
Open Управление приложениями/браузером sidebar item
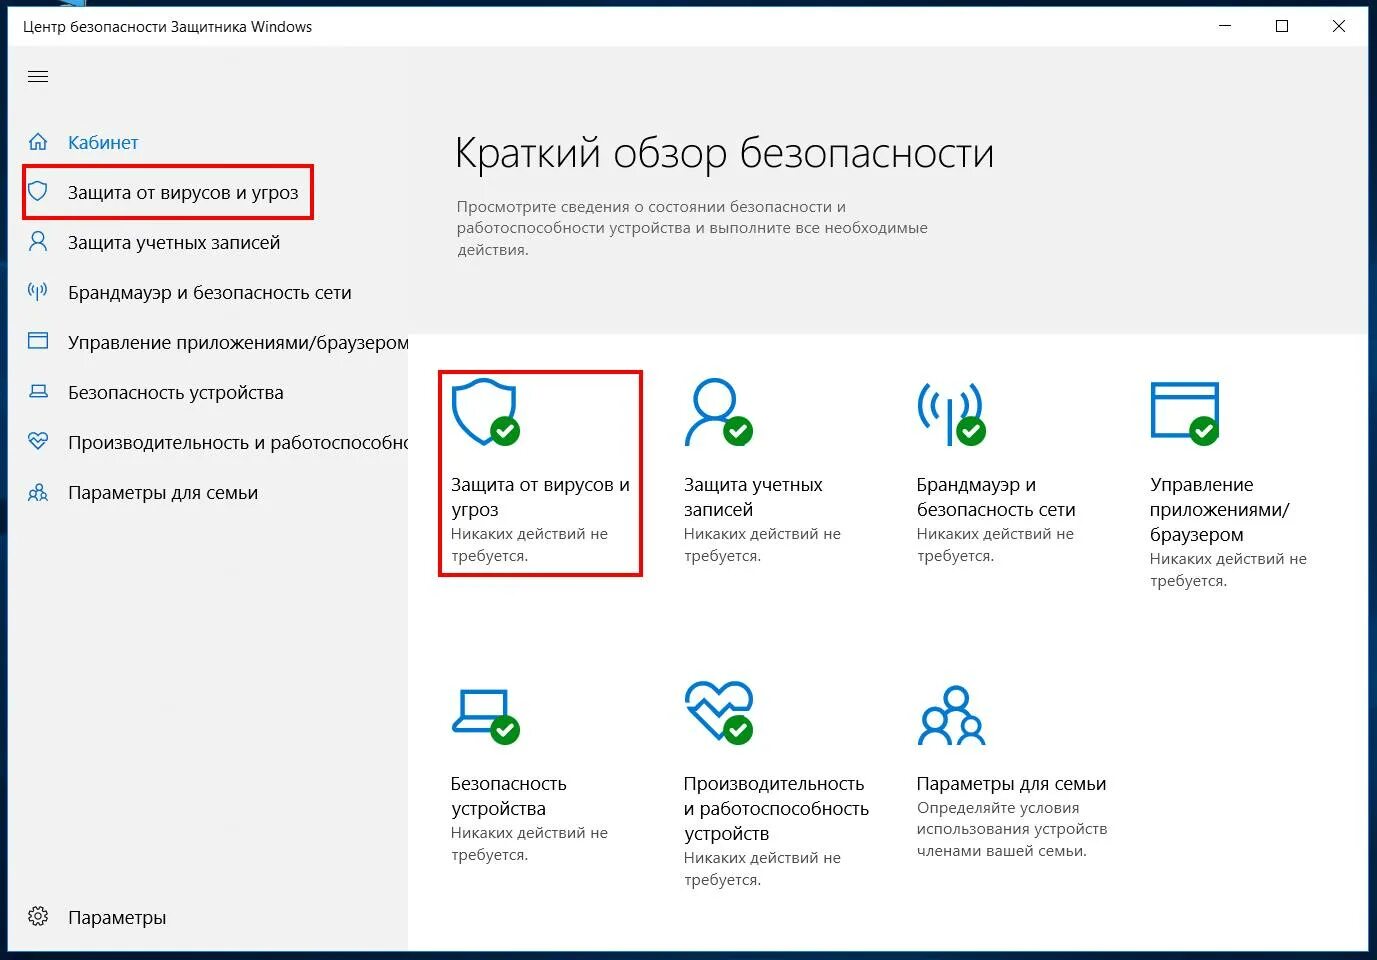(x=238, y=342)
